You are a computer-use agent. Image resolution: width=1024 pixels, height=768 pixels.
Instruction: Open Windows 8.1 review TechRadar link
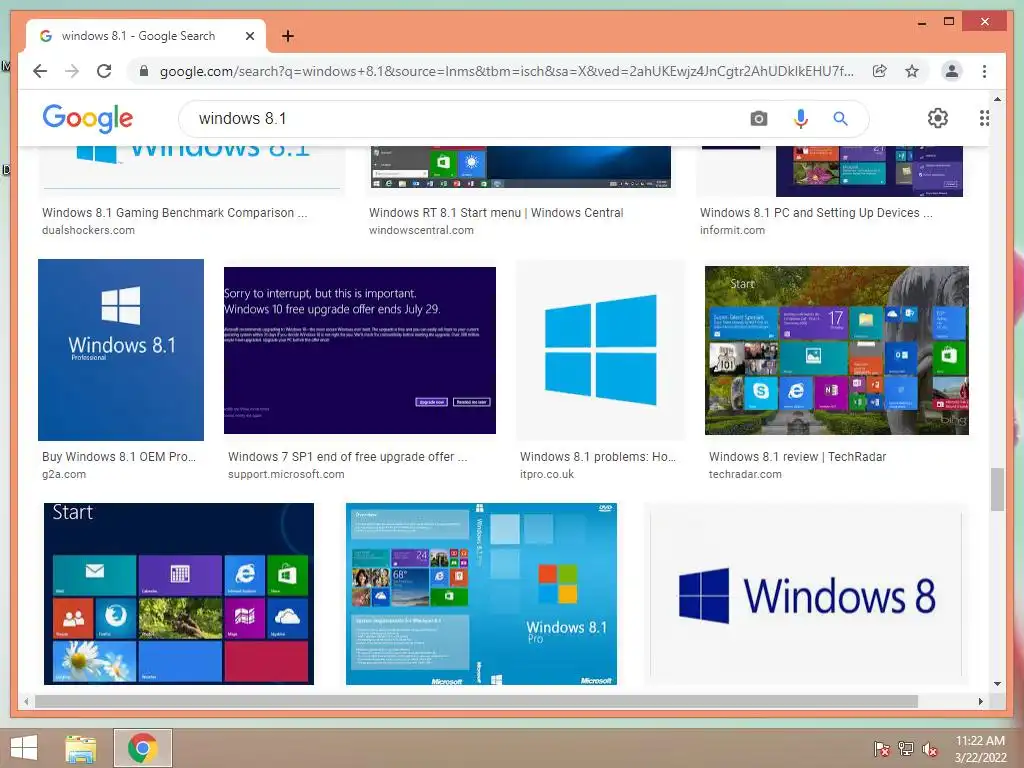point(797,457)
